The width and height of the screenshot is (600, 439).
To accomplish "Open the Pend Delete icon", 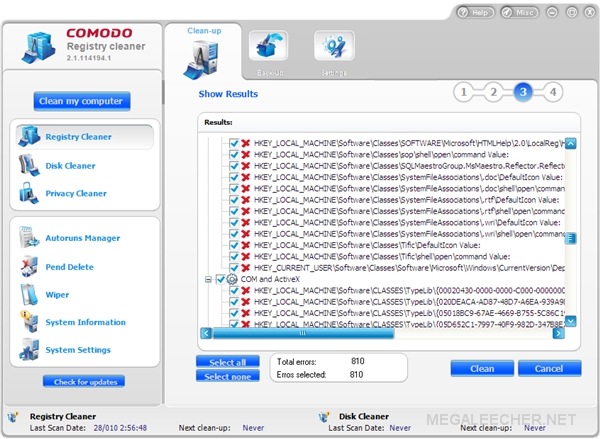I will (29, 266).
